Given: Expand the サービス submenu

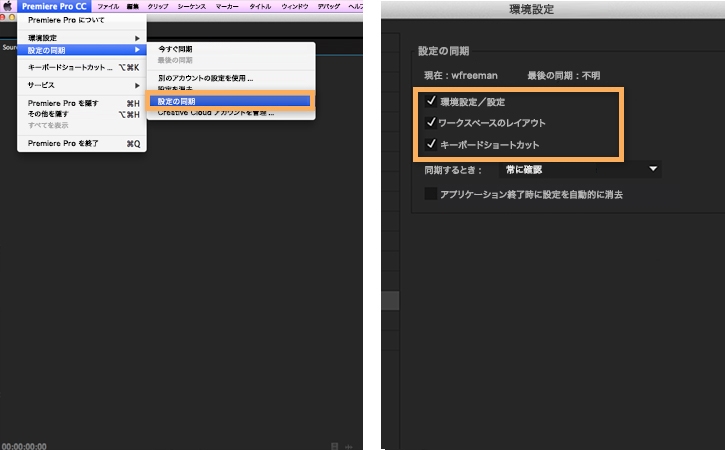Looking at the screenshot, I should (x=82, y=85).
